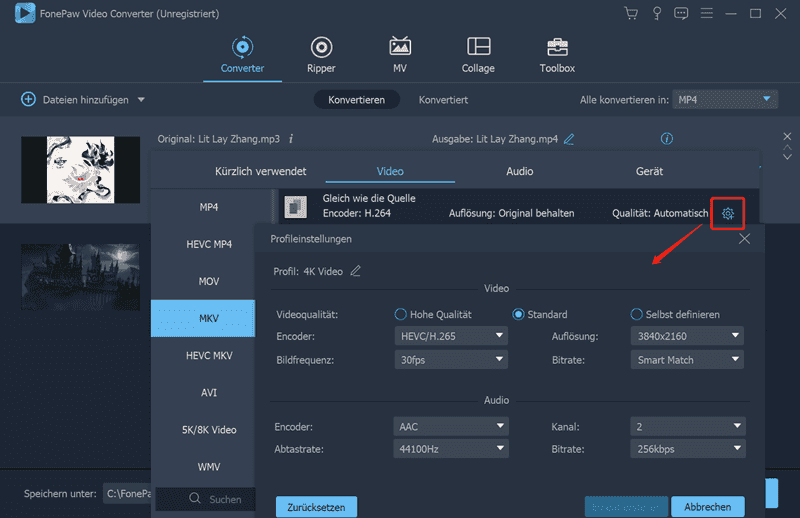This screenshot has width=800, height=518.
Task: Open the feedback chat icon
Action: click(681, 13)
